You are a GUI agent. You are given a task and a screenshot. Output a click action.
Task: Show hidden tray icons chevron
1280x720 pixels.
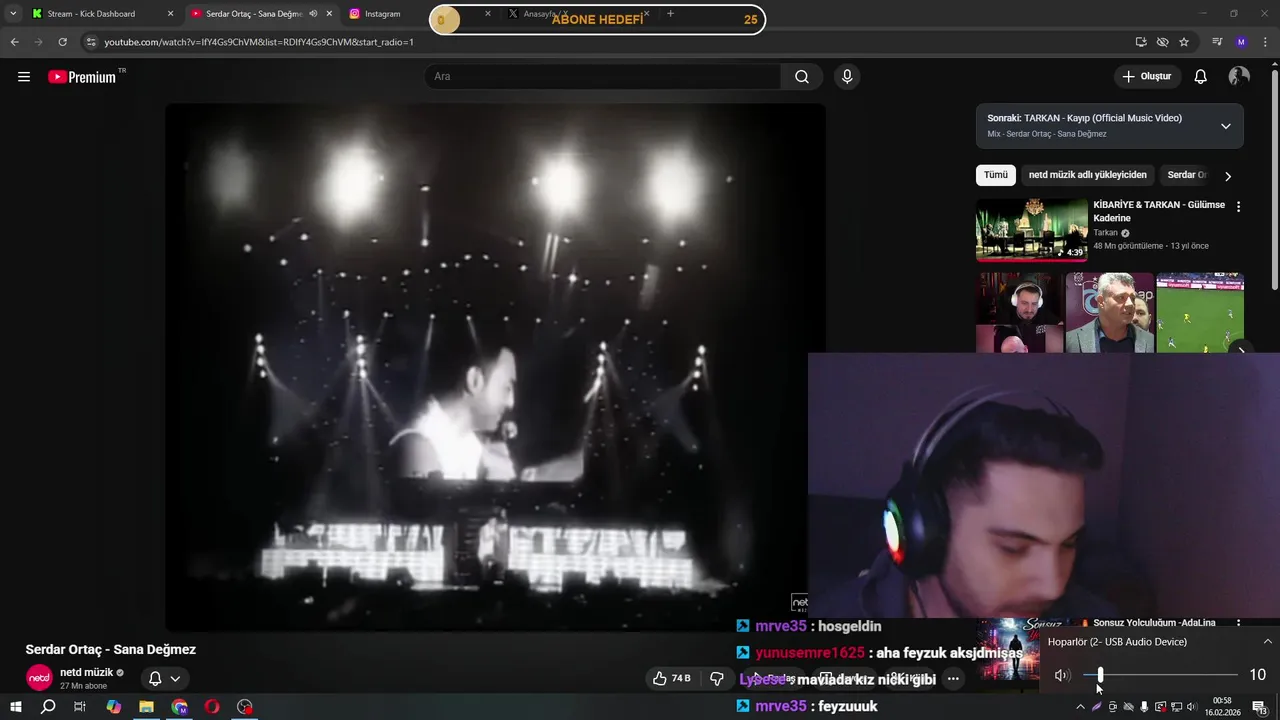[1080, 707]
